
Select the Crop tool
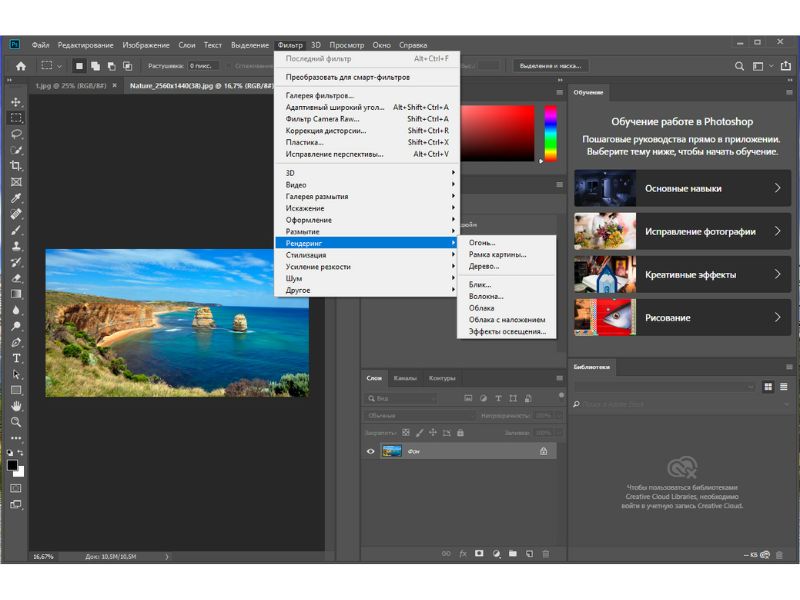16,166
